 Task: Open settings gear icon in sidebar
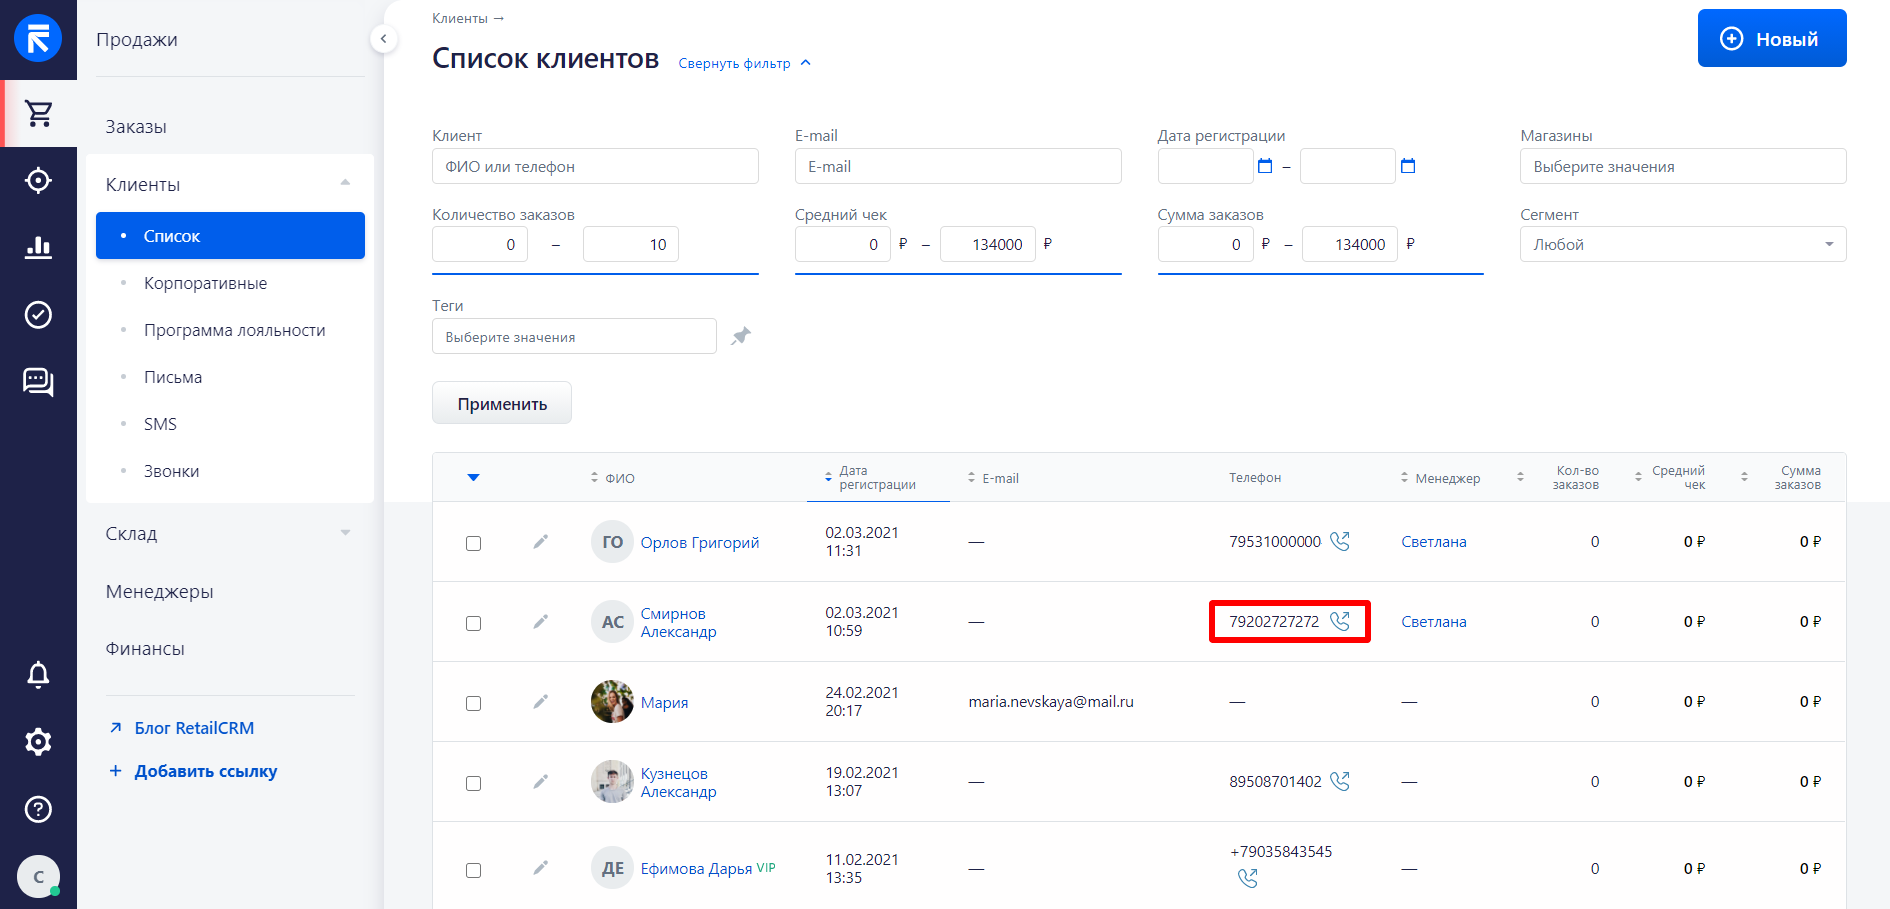tap(39, 742)
